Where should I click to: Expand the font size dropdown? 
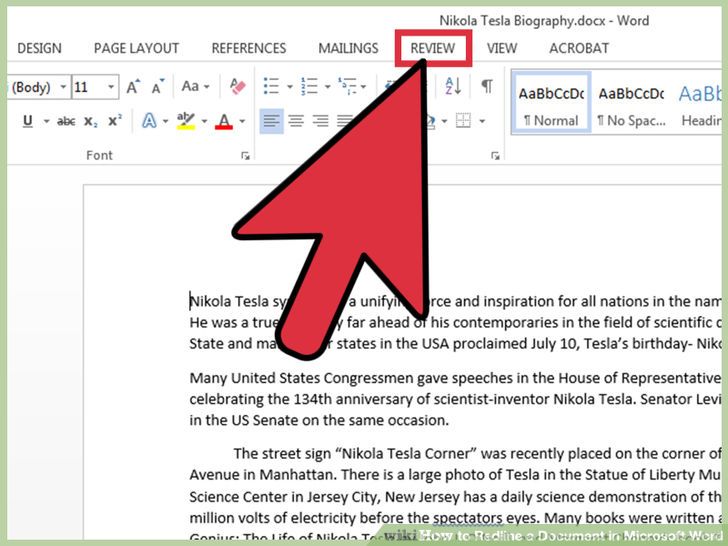tap(111, 87)
